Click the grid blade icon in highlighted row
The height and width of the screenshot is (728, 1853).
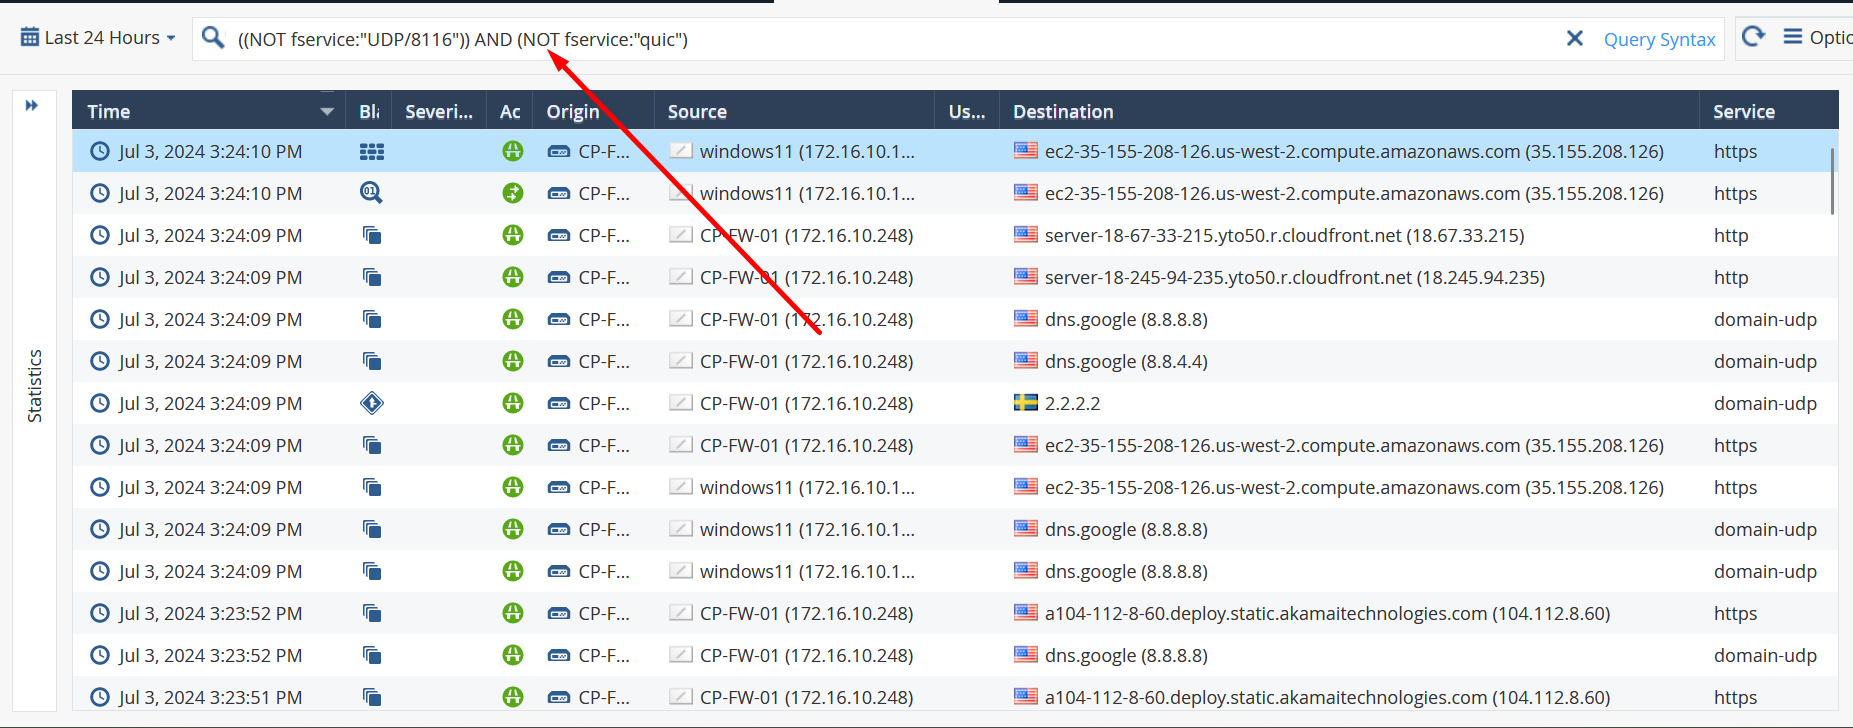point(372,152)
